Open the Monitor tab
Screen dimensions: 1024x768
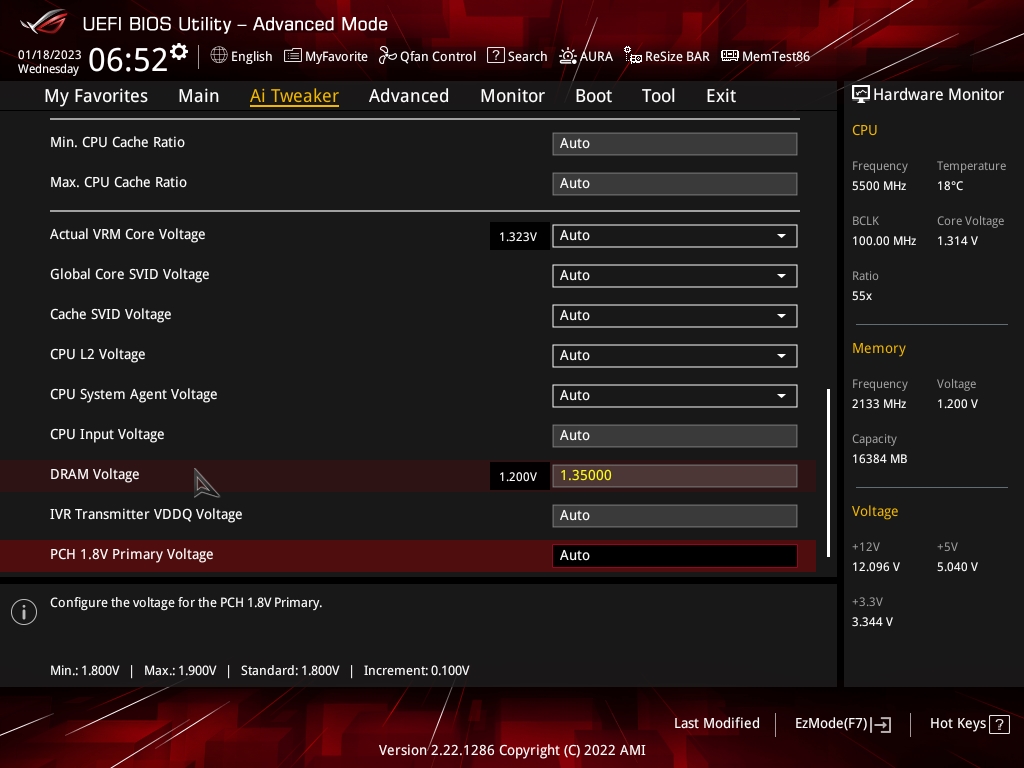pos(513,96)
